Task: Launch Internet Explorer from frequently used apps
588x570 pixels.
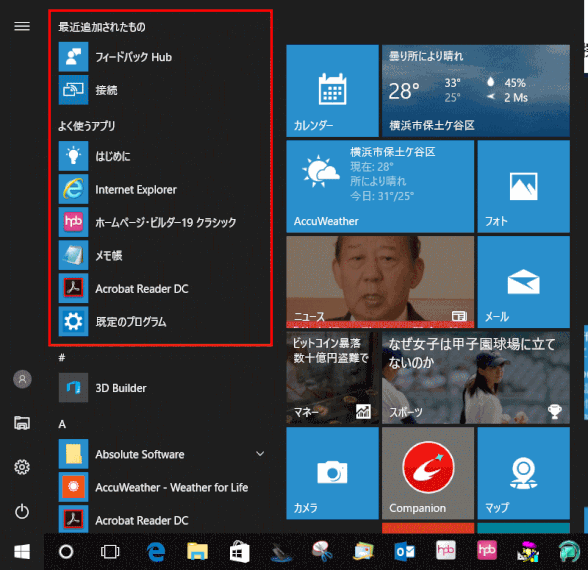Action: tap(161, 189)
